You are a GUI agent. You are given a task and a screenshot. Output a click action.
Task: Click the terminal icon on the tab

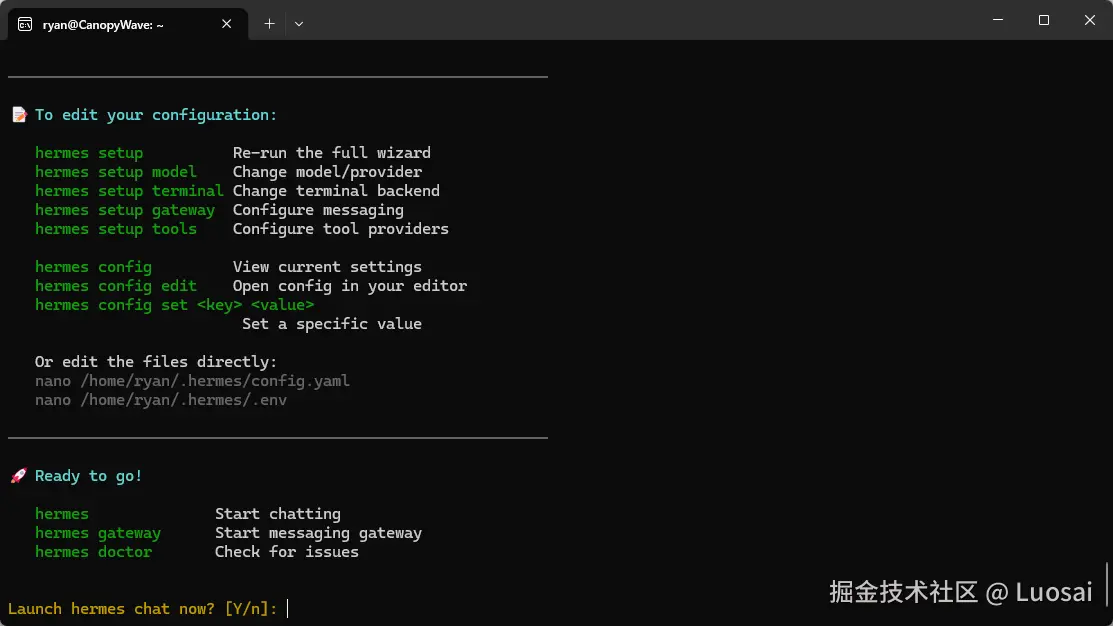(x=24, y=24)
